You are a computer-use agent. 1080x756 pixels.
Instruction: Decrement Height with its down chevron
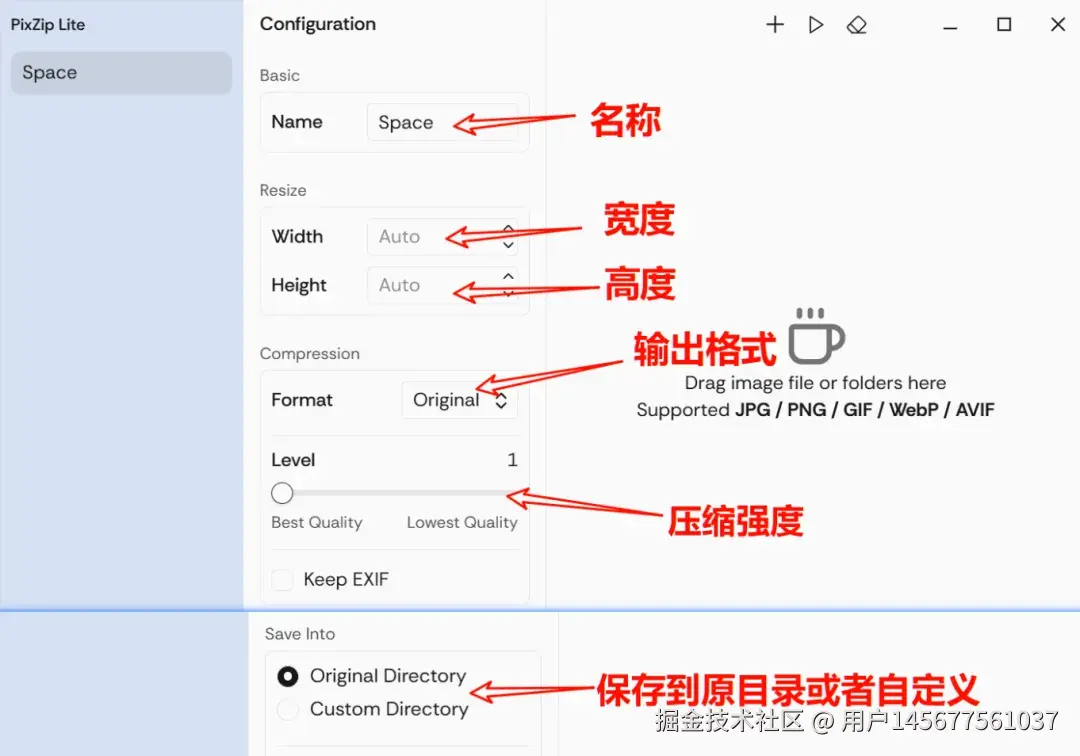pyautogui.click(x=507, y=294)
